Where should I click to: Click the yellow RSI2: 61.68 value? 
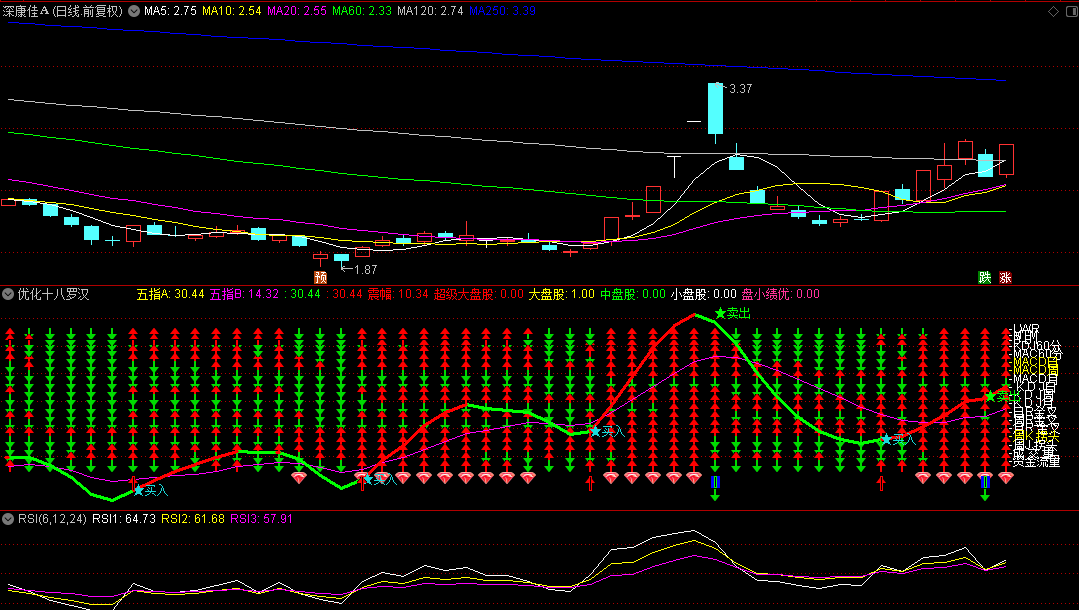(x=193, y=518)
